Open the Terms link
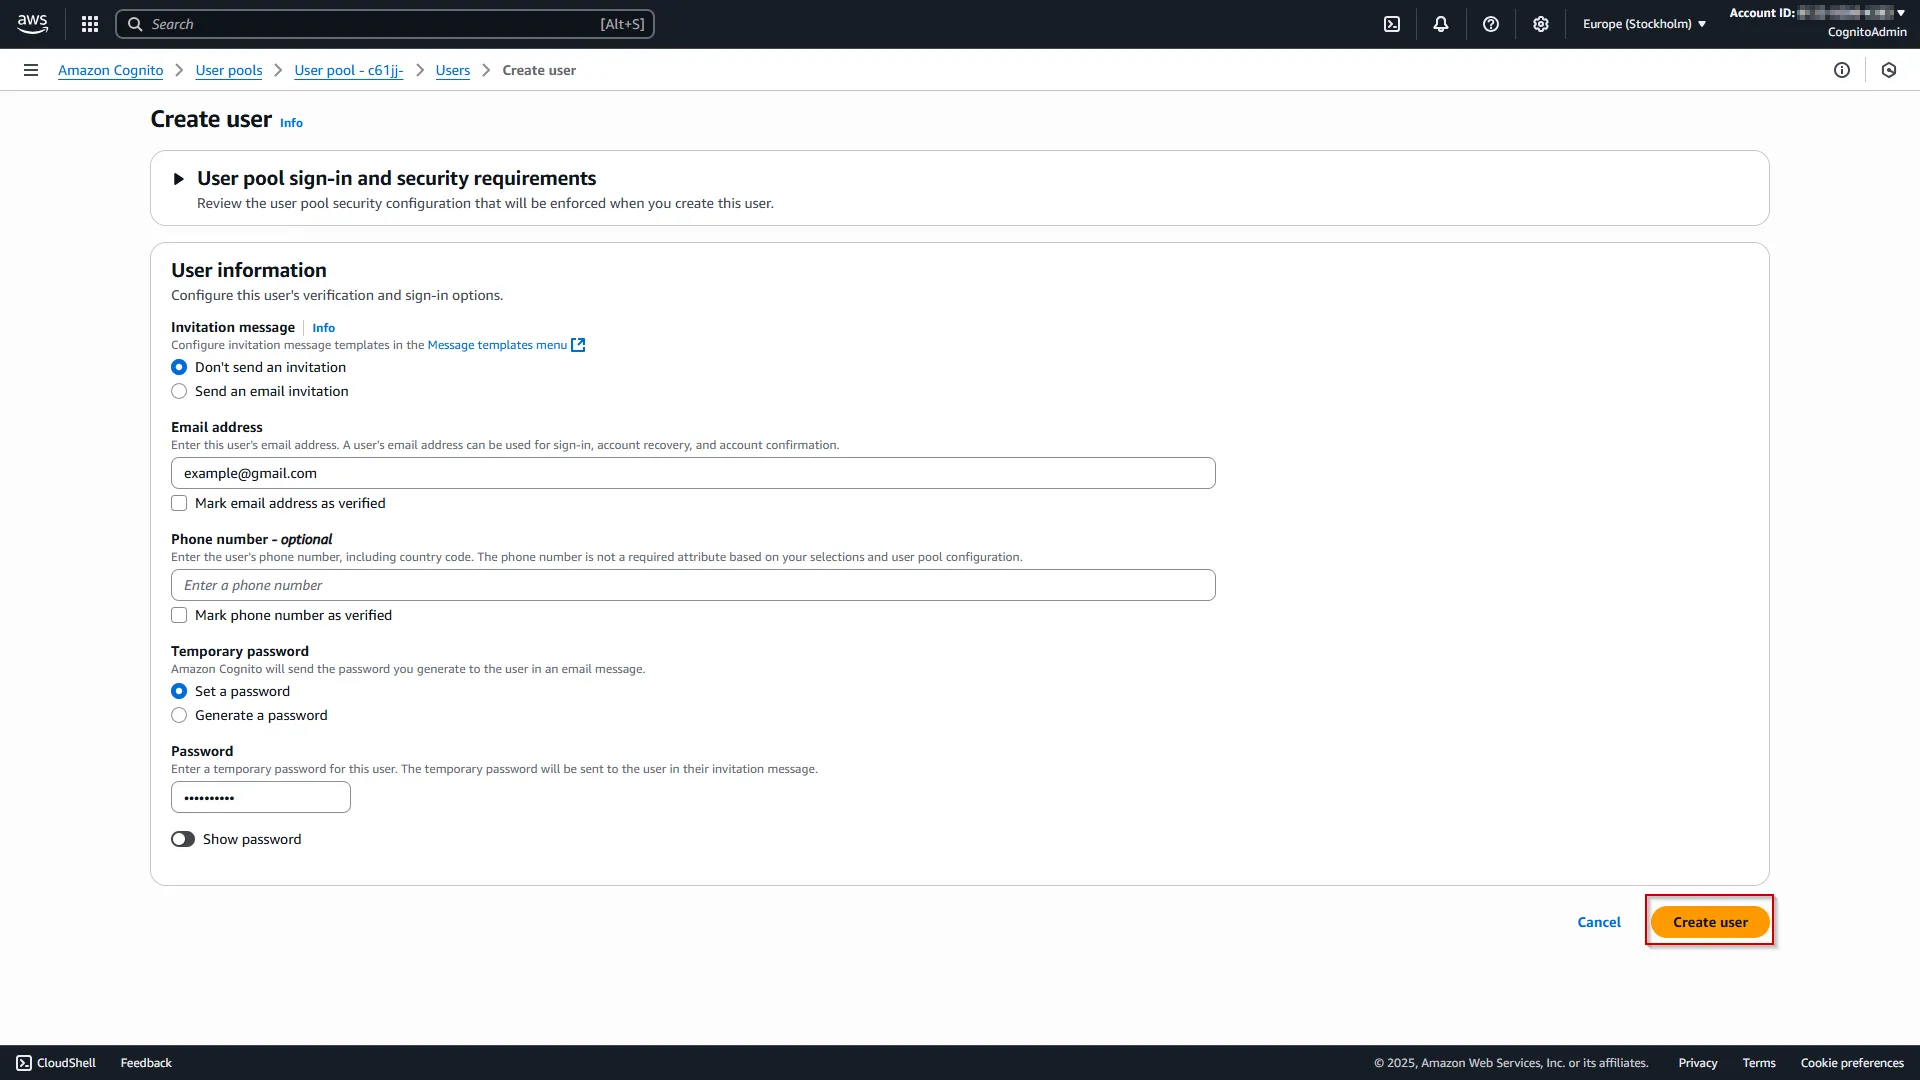1920x1080 pixels. 1759,1063
